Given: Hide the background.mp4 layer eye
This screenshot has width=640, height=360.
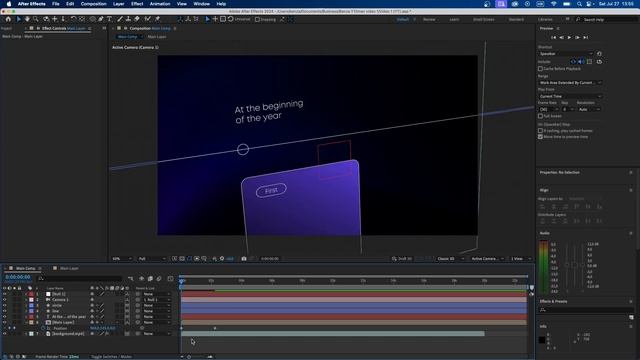Looking at the screenshot, I should pos(4,333).
